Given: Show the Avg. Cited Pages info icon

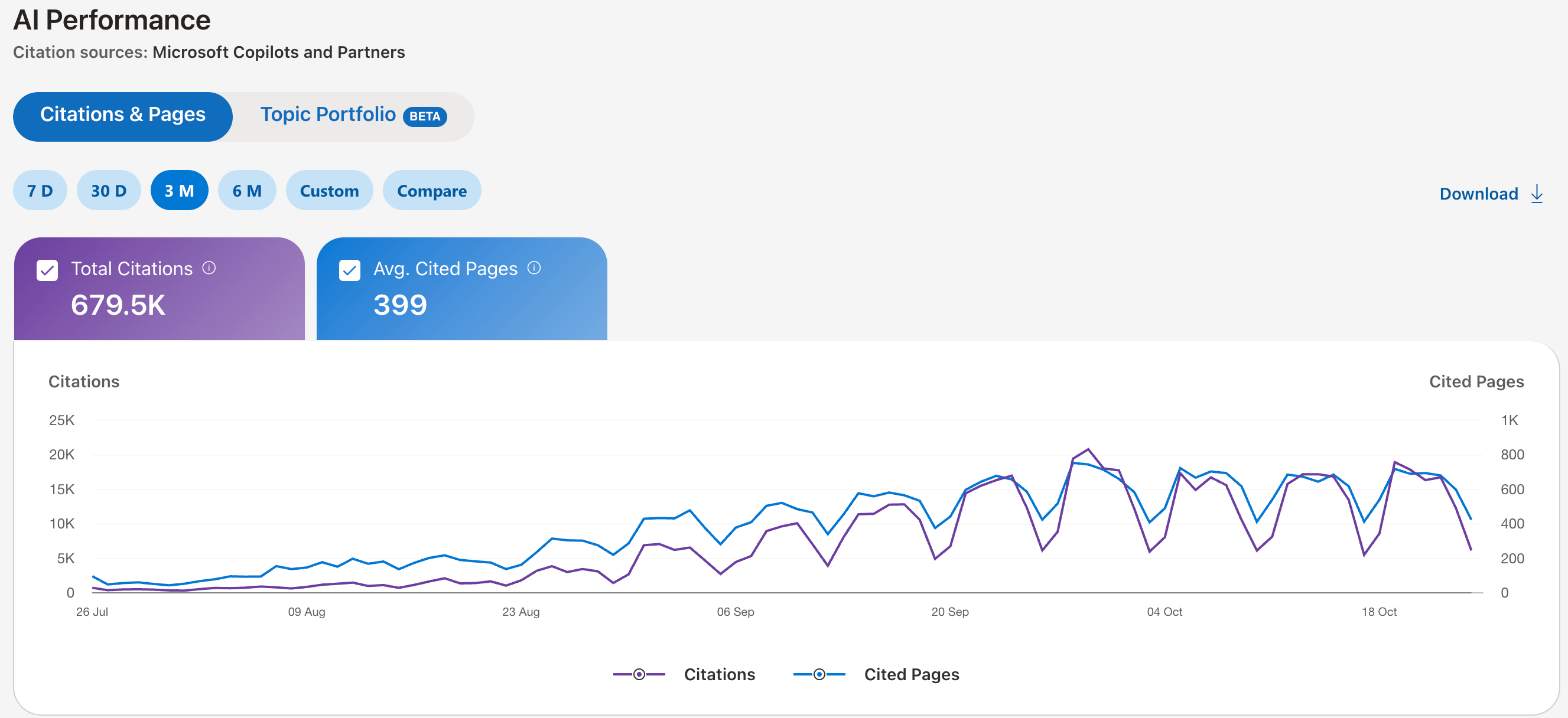Looking at the screenshot, I should (534, 268).
